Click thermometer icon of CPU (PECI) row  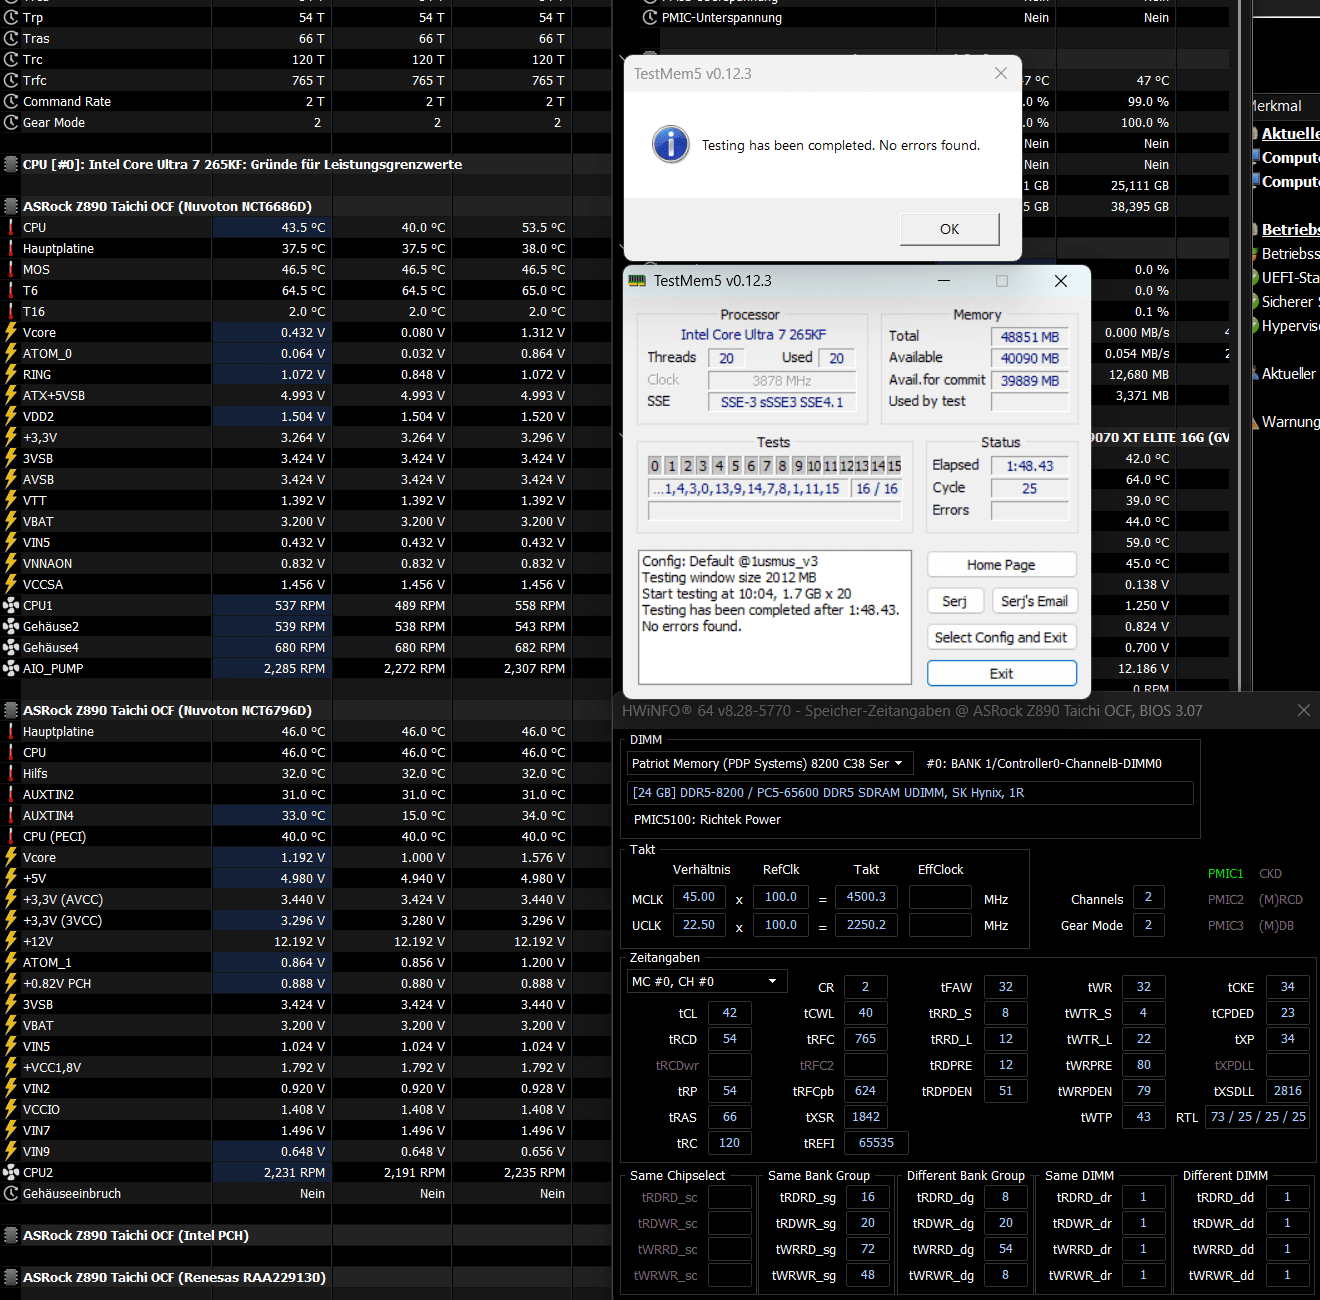(11, 836)
